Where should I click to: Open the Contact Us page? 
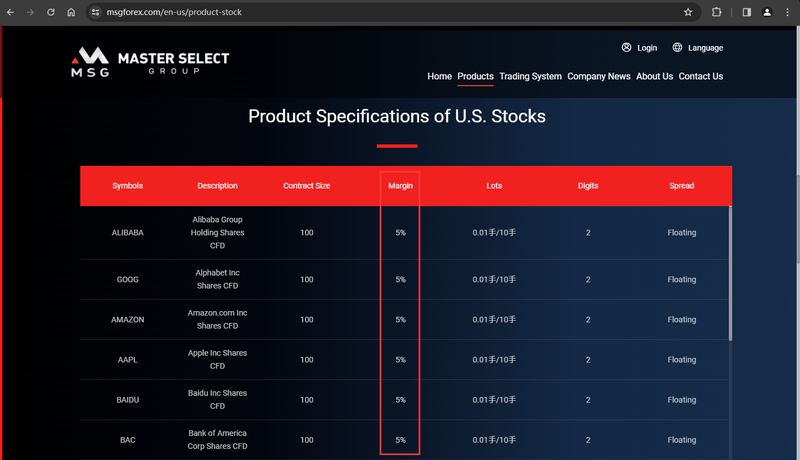(x=701, y=76)
